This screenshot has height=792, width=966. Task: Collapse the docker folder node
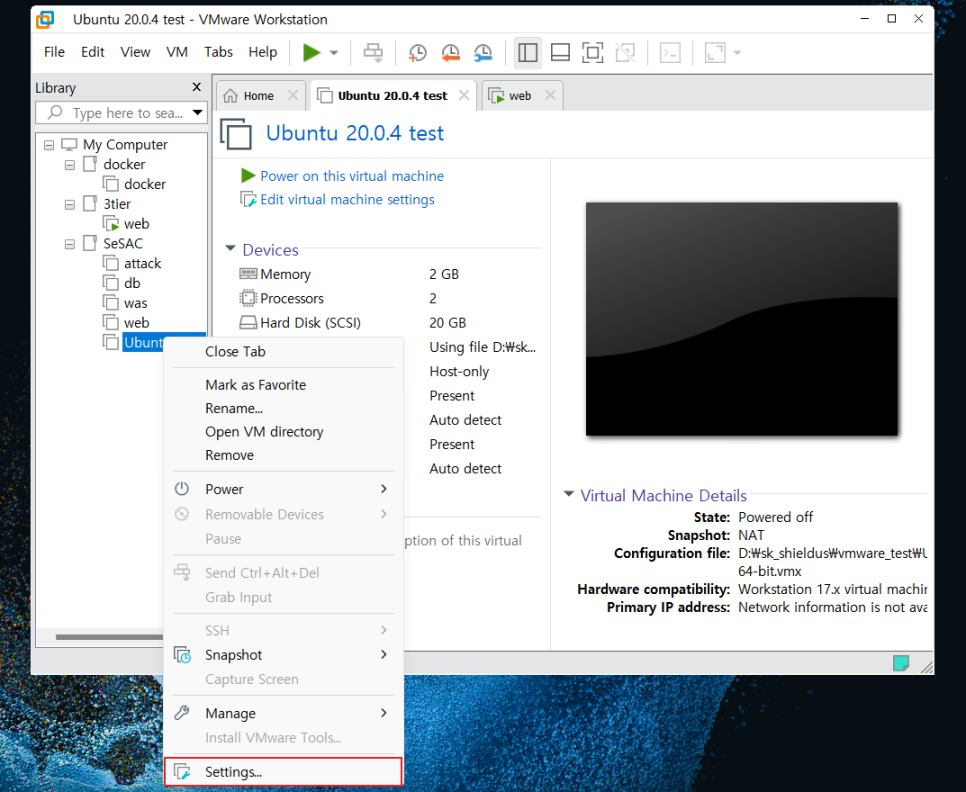click(70, 165)
